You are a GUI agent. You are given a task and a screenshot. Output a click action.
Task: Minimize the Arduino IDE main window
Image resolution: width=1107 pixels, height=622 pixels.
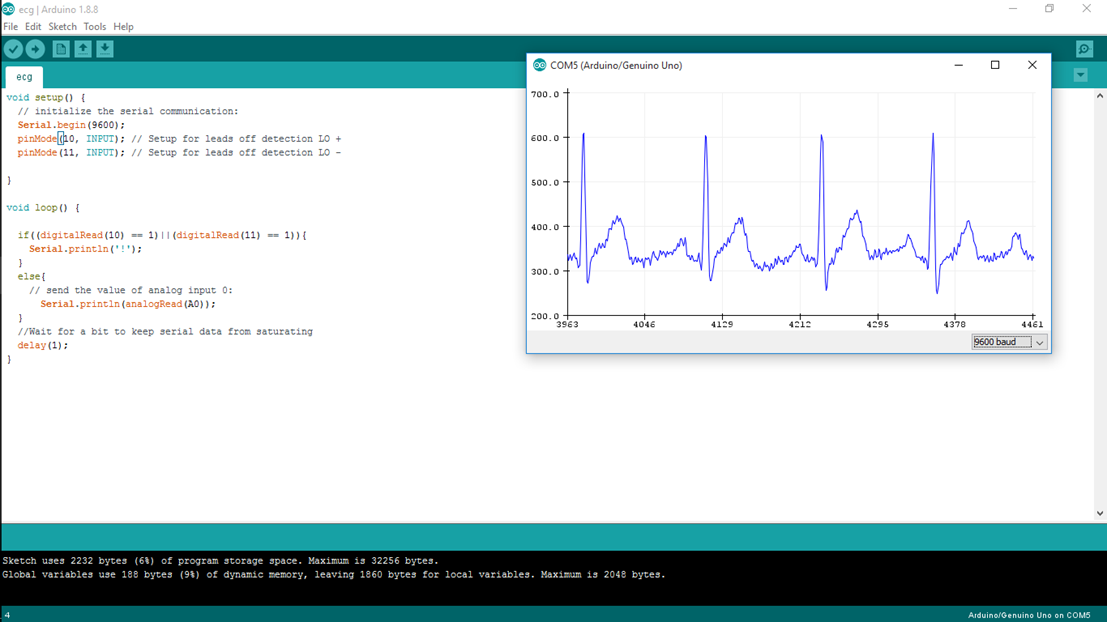point(1013,8)
